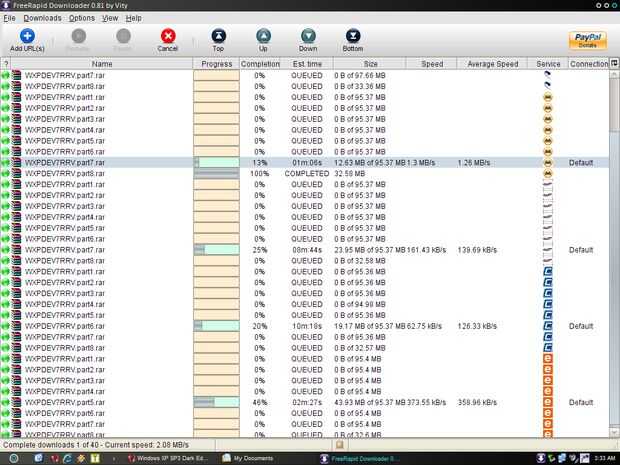Image resolution: width=620 pixels, height=465 pixels.
Task: Select the 'Default' connection of the 46% row
Action: [581, 403]
